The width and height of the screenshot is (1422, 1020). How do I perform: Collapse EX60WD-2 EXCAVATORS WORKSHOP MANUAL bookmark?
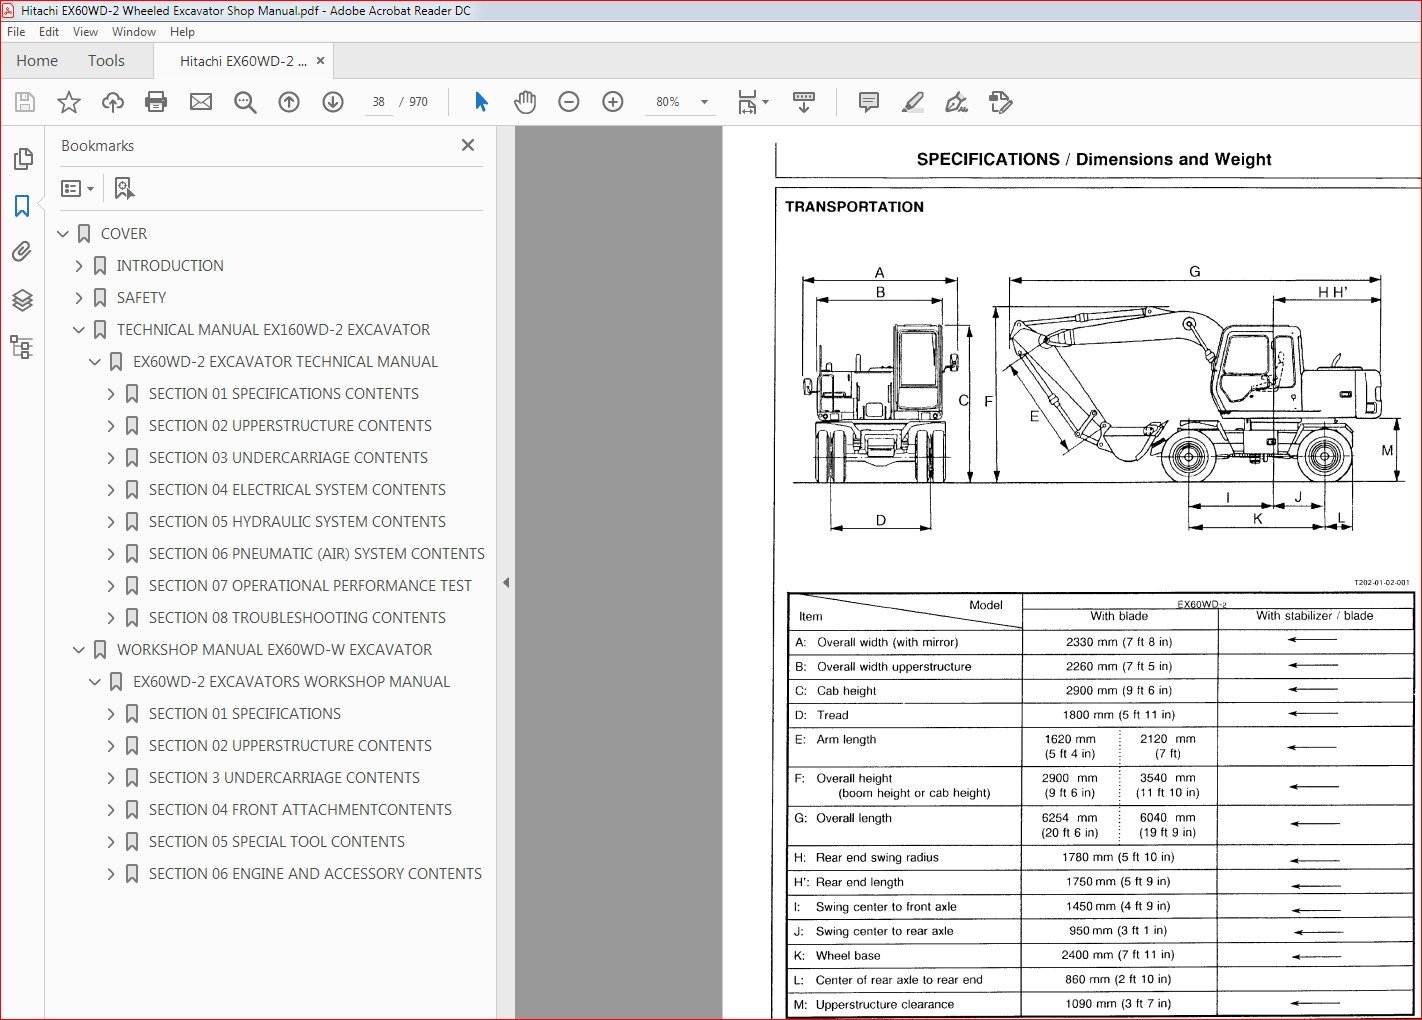point(95,682)
